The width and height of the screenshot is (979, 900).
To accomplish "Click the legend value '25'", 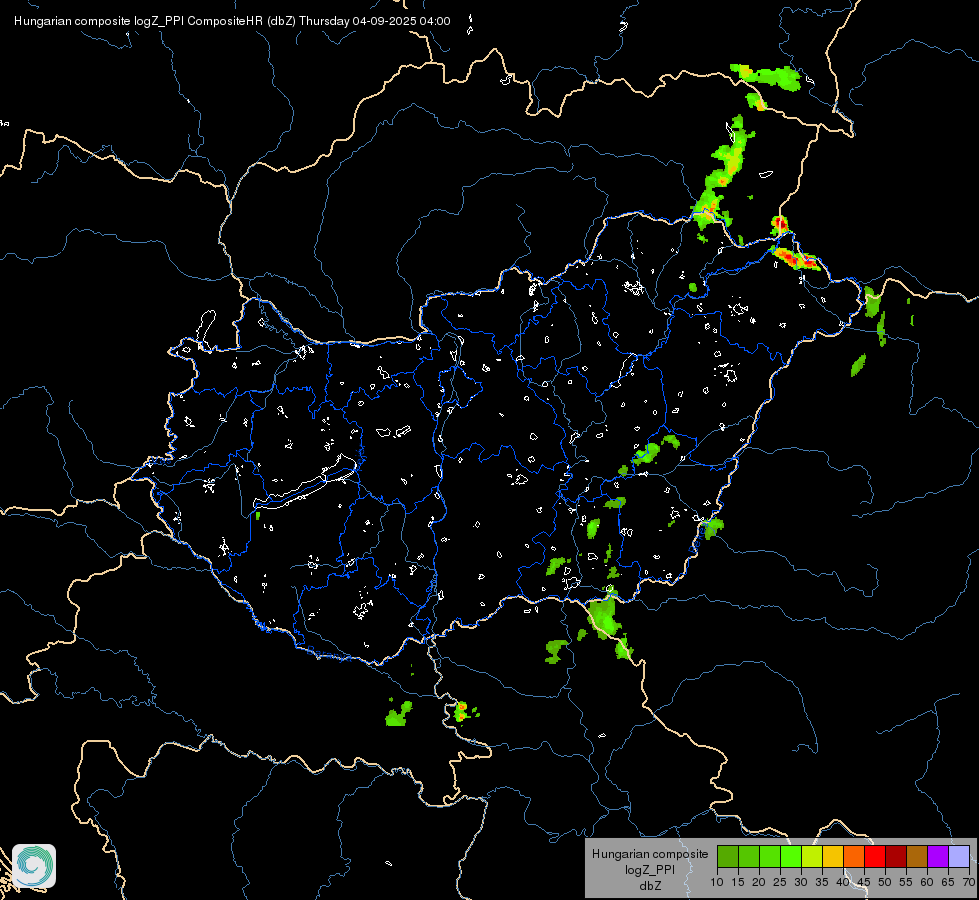I will (780, 882).
